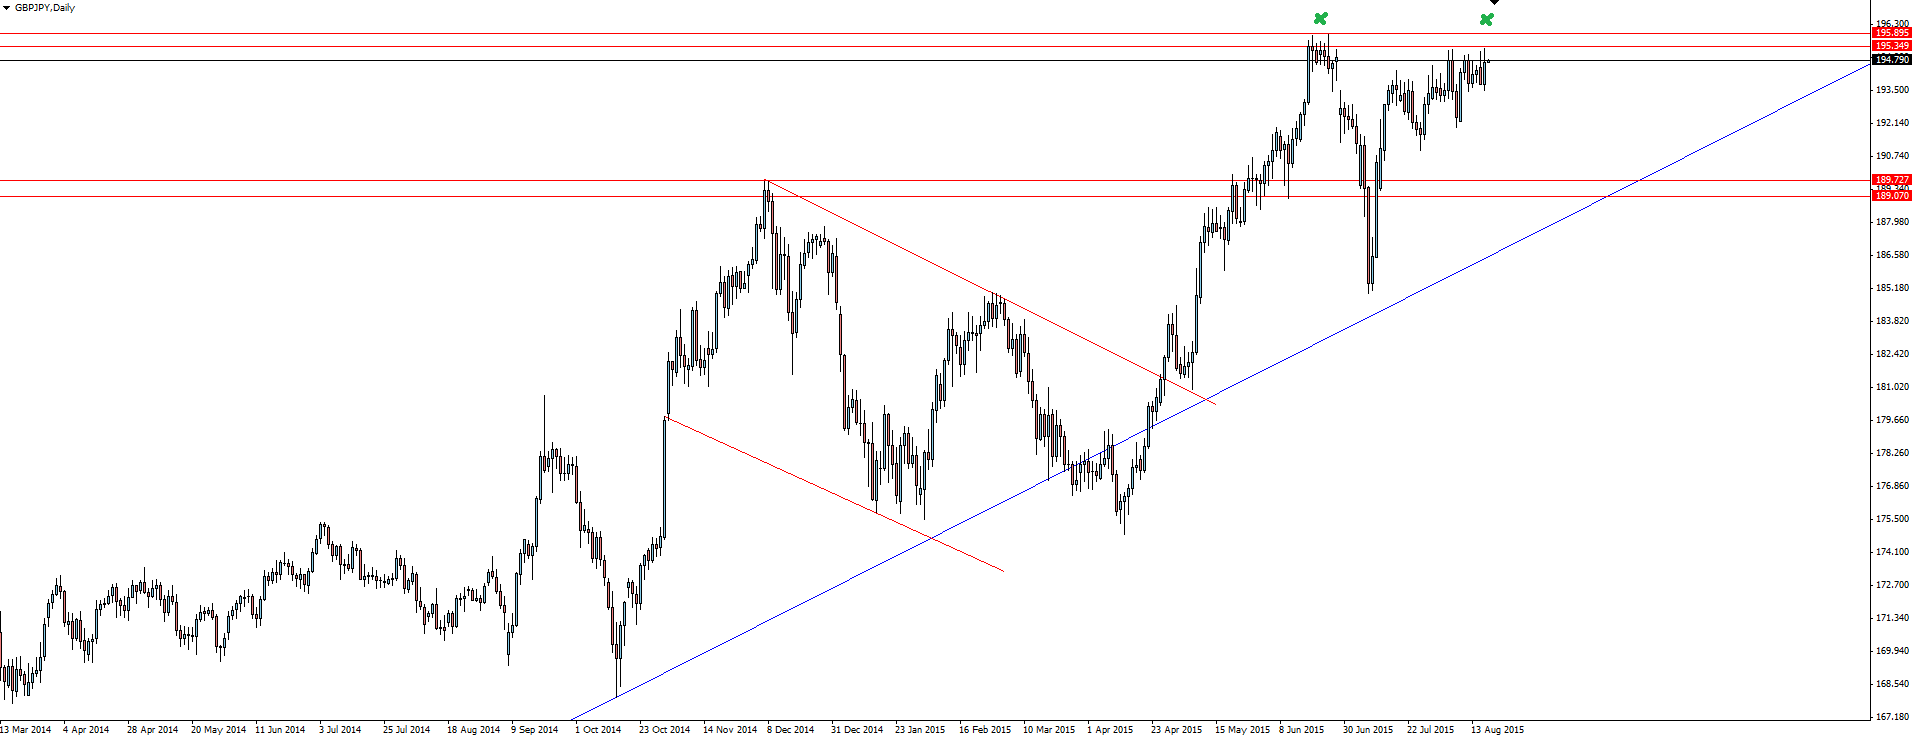Select the lower red descending channel line
This screenshot has height=737, width=1912.
(835, 494)
